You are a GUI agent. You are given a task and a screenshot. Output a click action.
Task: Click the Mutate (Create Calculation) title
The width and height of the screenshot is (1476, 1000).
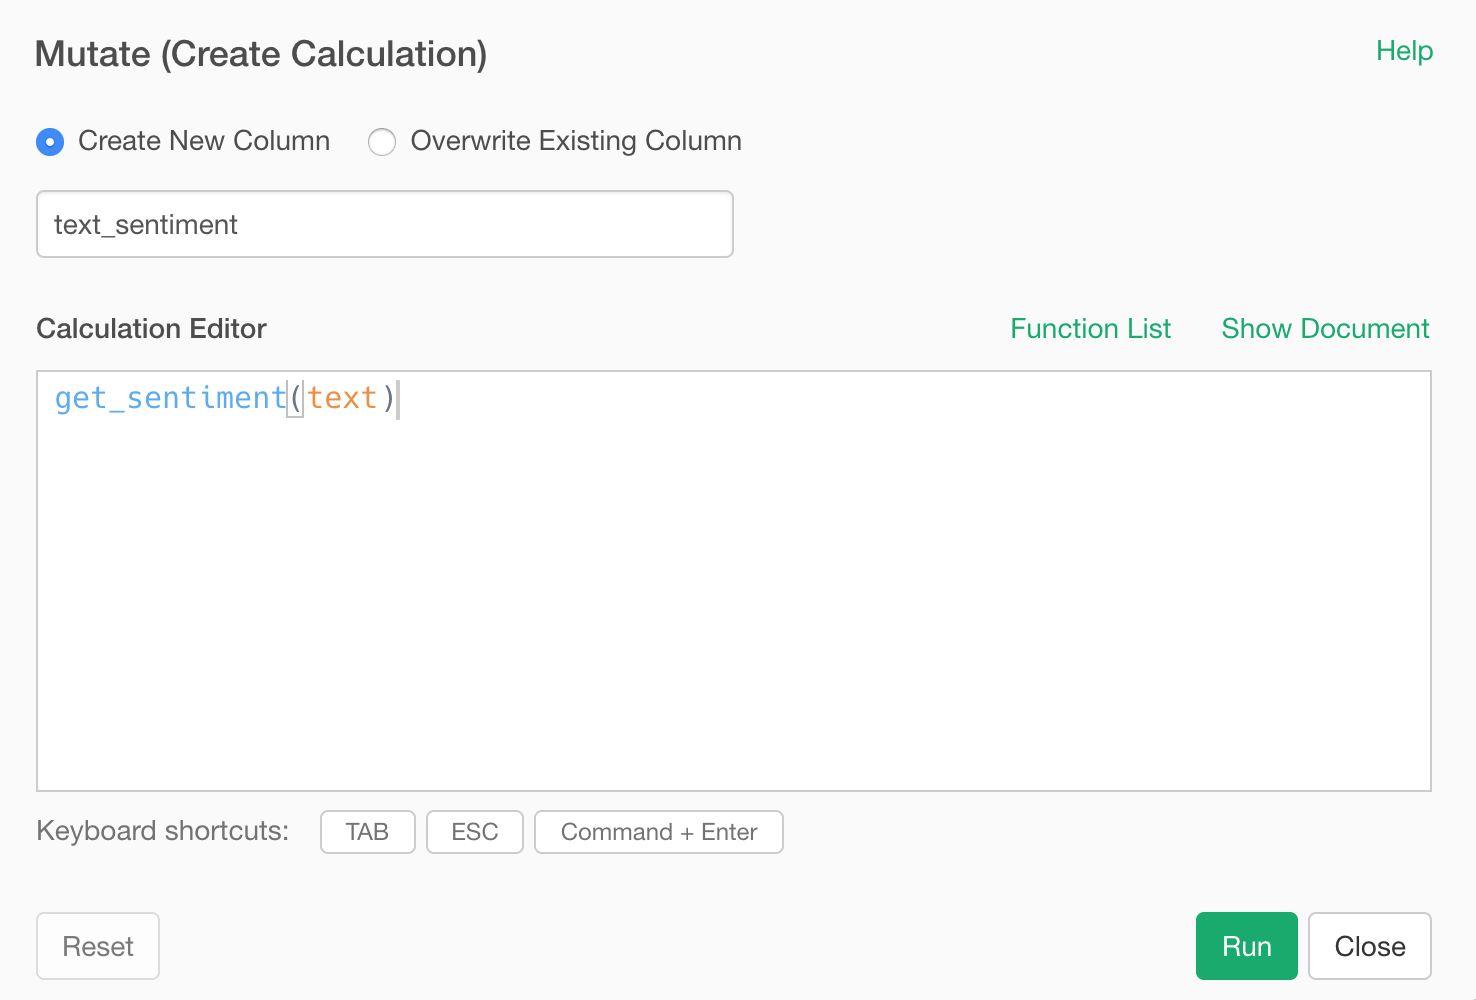(x=260, y=53)
